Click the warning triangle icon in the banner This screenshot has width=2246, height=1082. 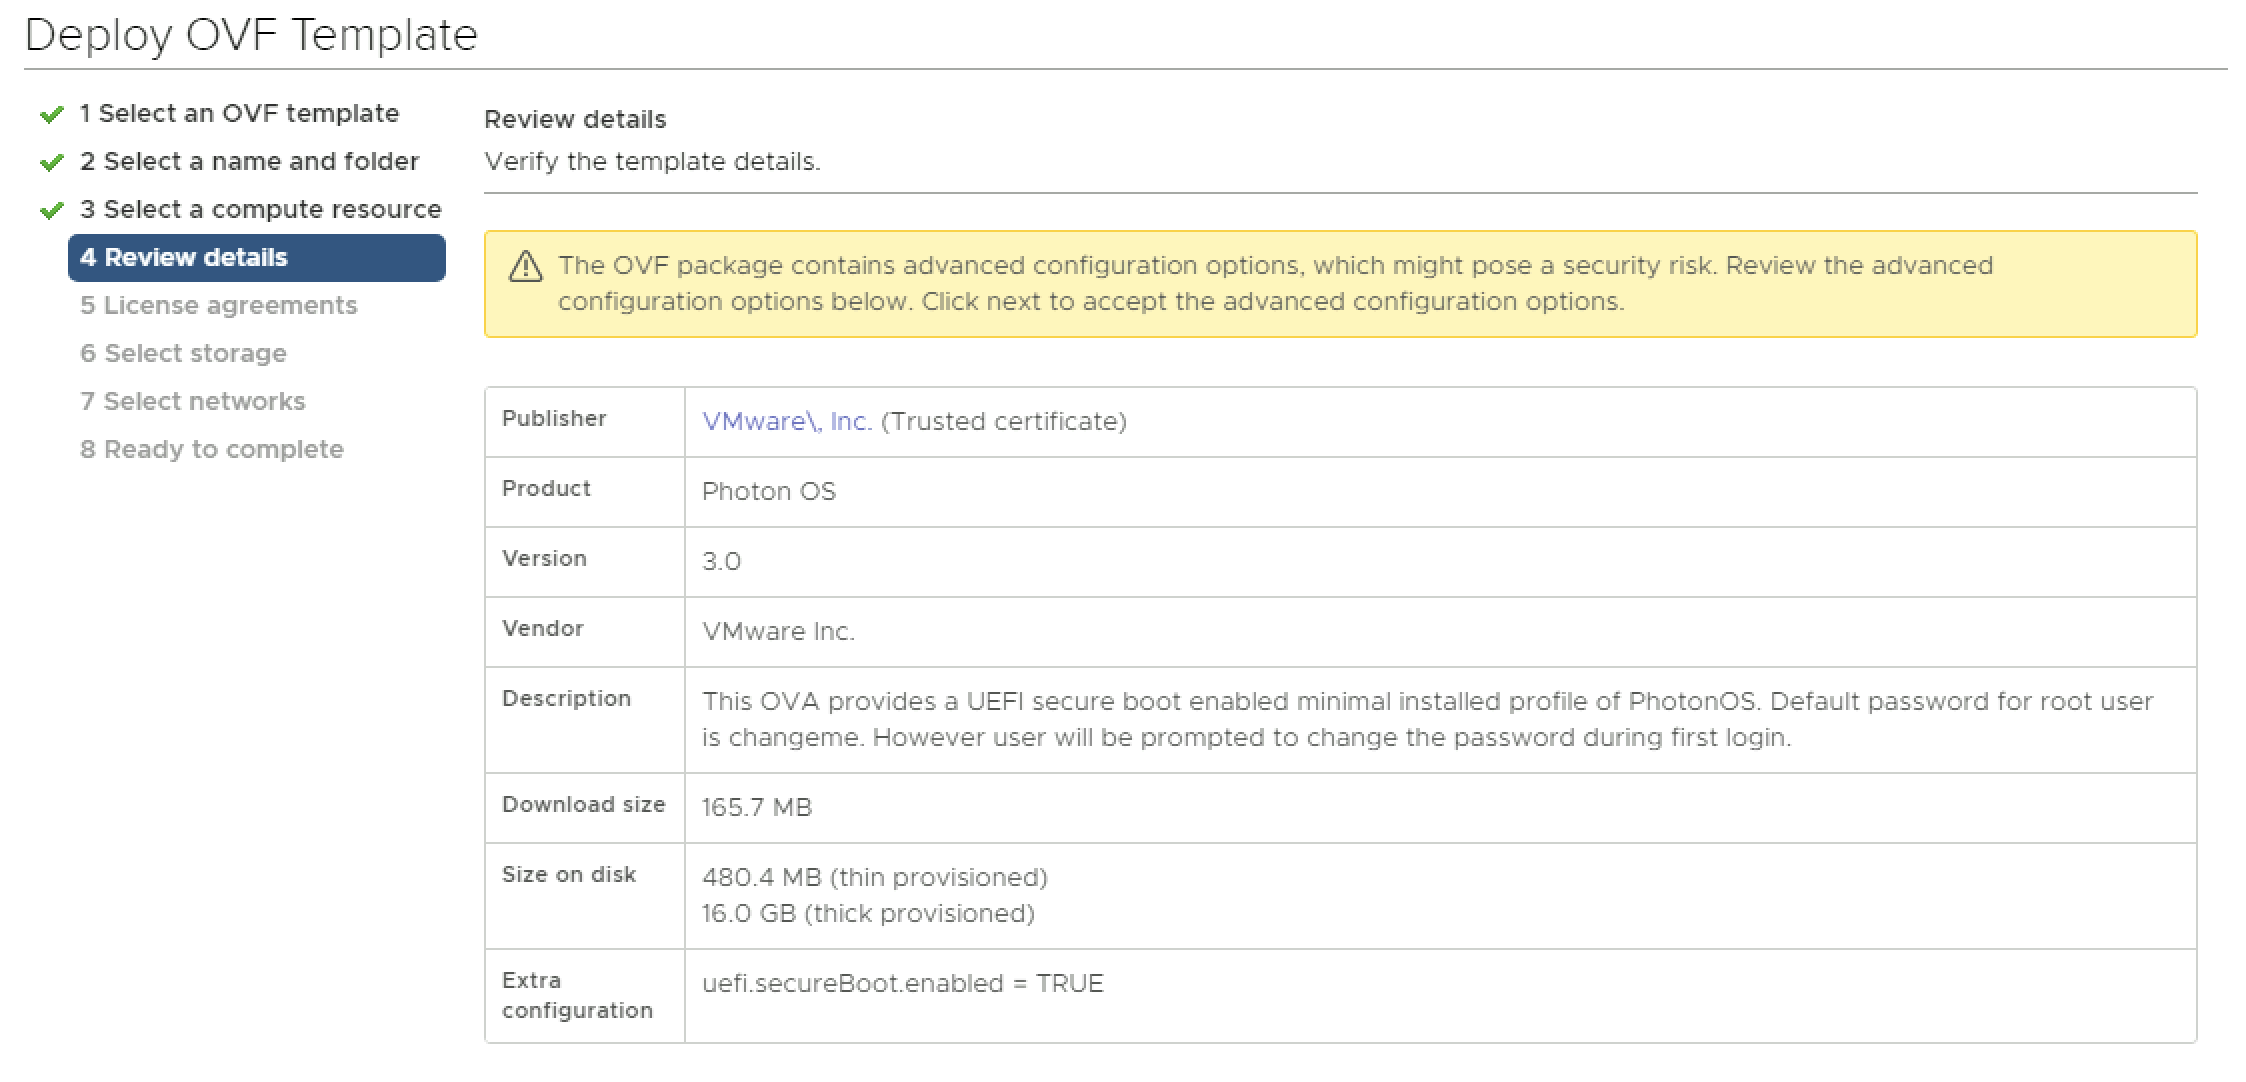tap(525, 267)
